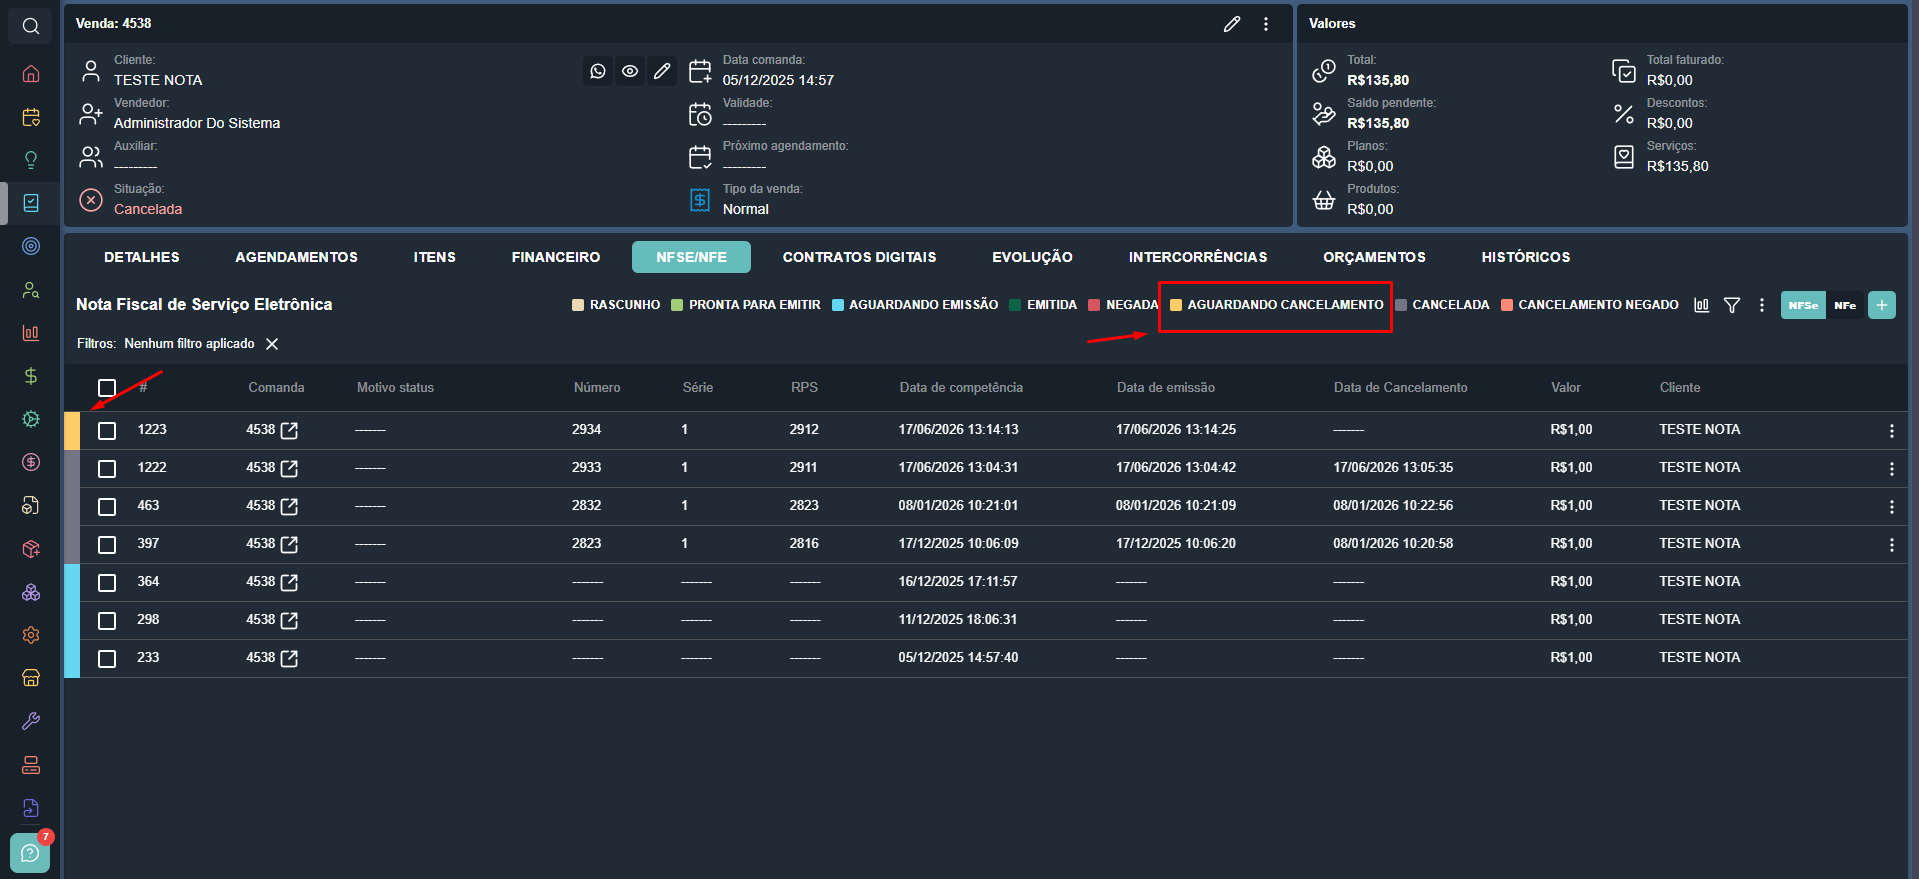Image resolution: width=1919 pixels, height=879 pixels.
Task: Open the filter funnel icon
Action: tap(1732, 305)
